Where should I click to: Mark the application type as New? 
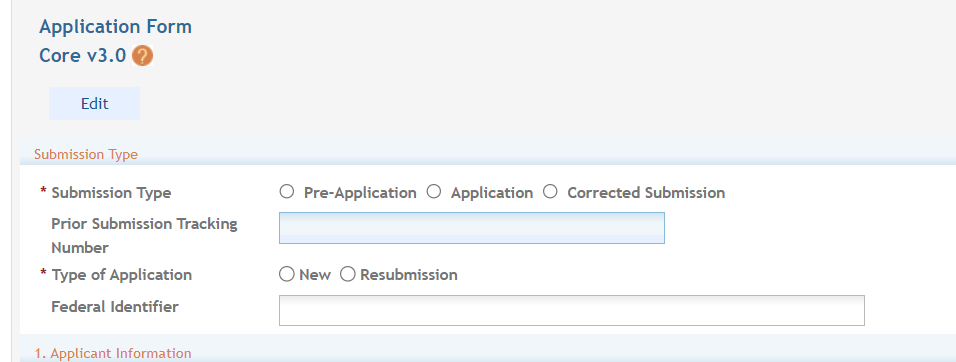(287, 274)
